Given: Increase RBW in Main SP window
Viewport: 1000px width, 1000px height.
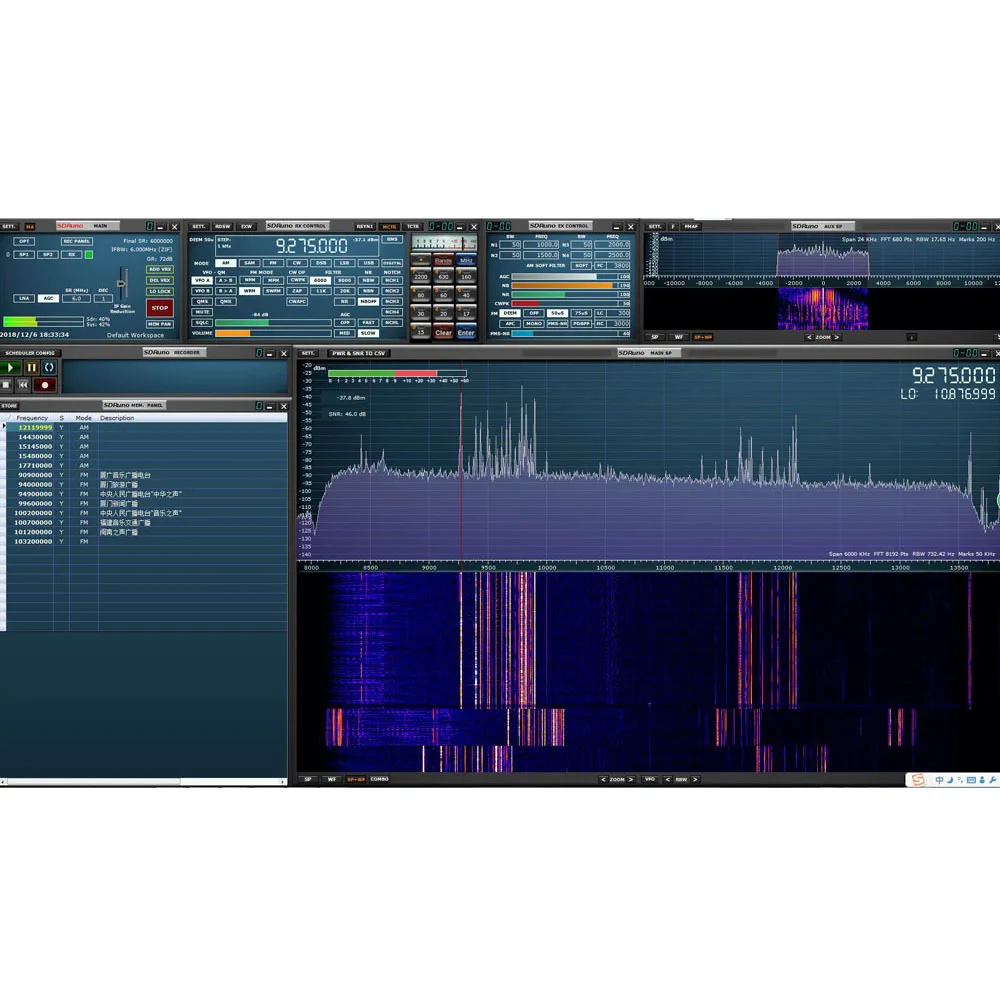Looking at the screenshot, I should (695, 779).
